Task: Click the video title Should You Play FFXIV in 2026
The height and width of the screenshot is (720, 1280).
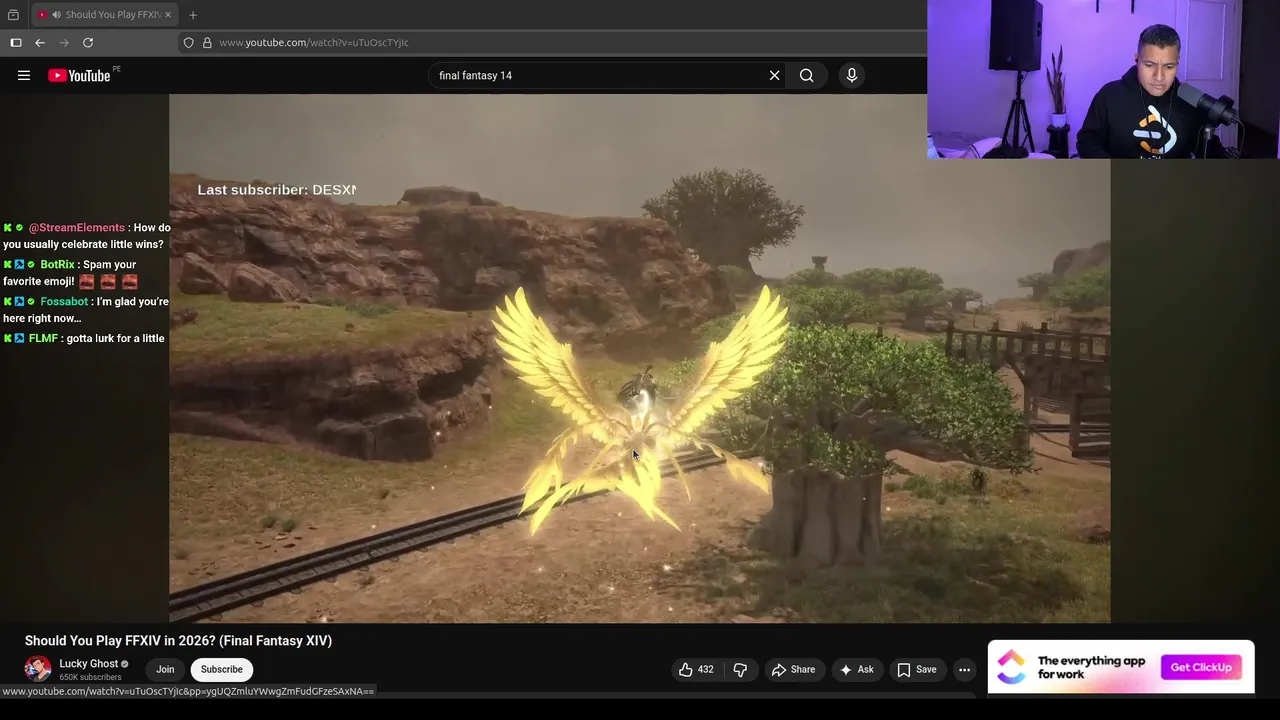Action: pyautogui.click(x=178, y=641)
